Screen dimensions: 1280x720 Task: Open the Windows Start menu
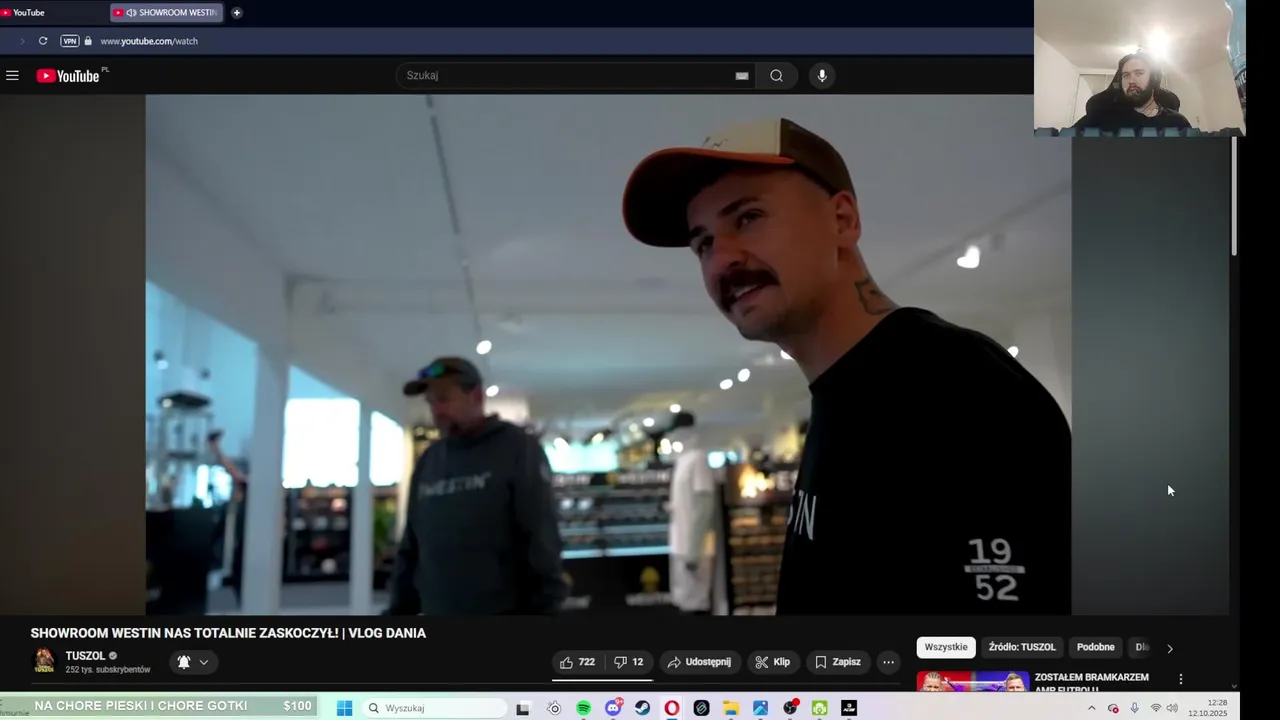344,708
